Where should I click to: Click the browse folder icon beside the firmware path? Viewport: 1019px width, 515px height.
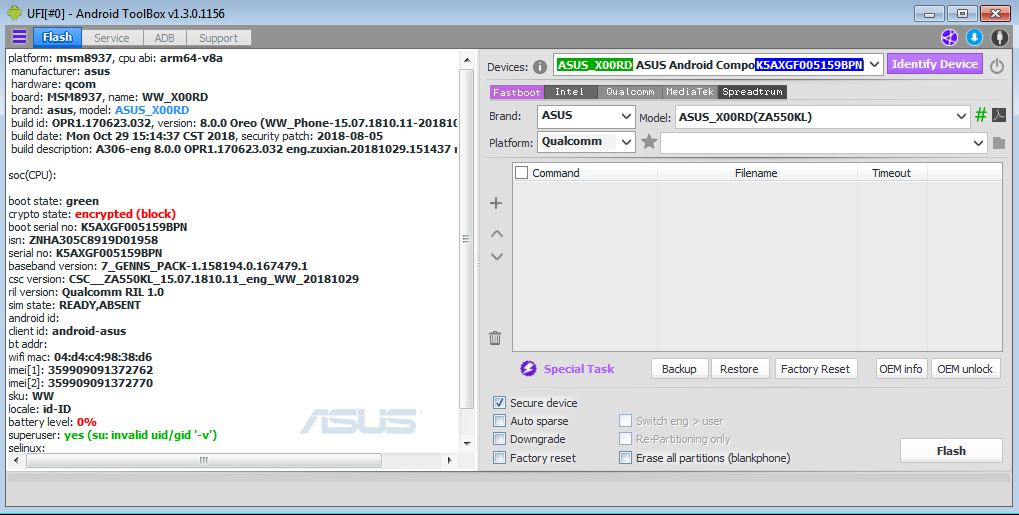(x=999, y=142)
